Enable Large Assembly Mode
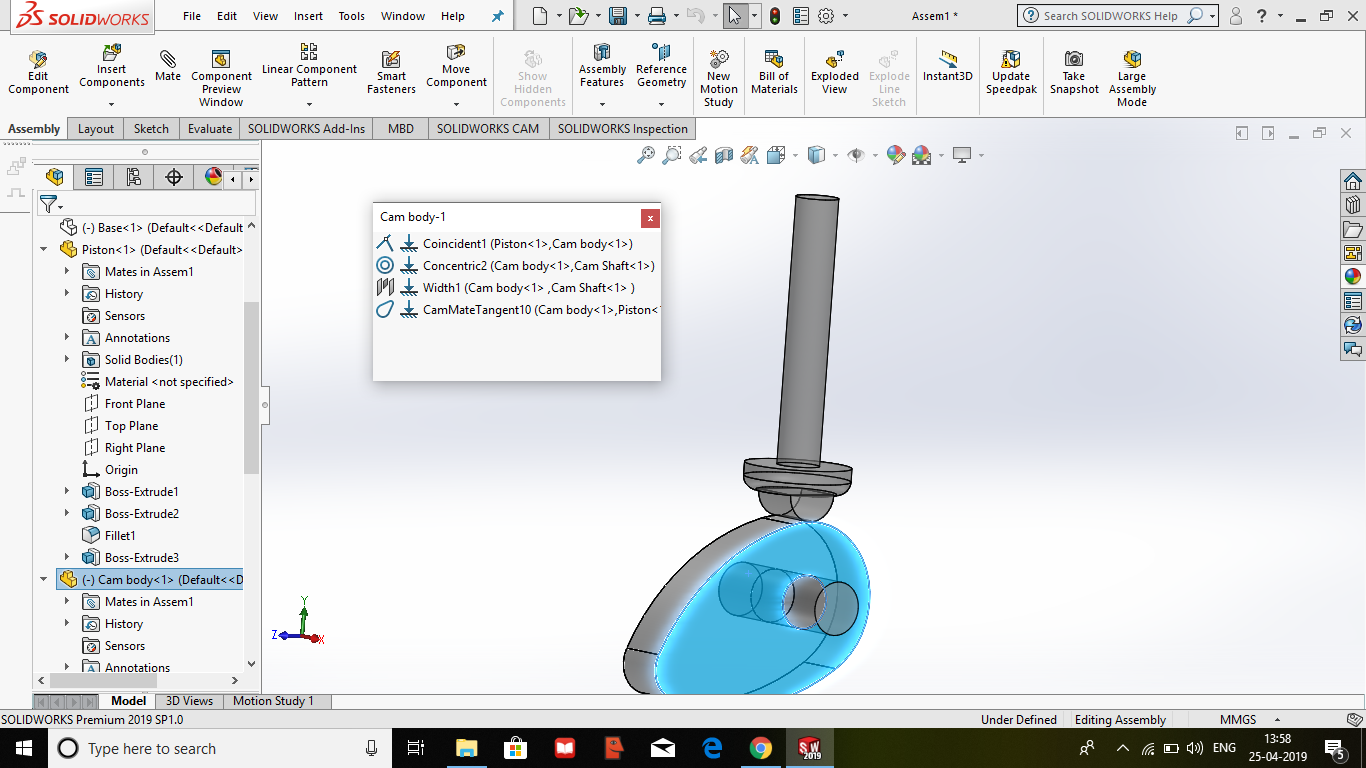 (x=1131, y=70)
